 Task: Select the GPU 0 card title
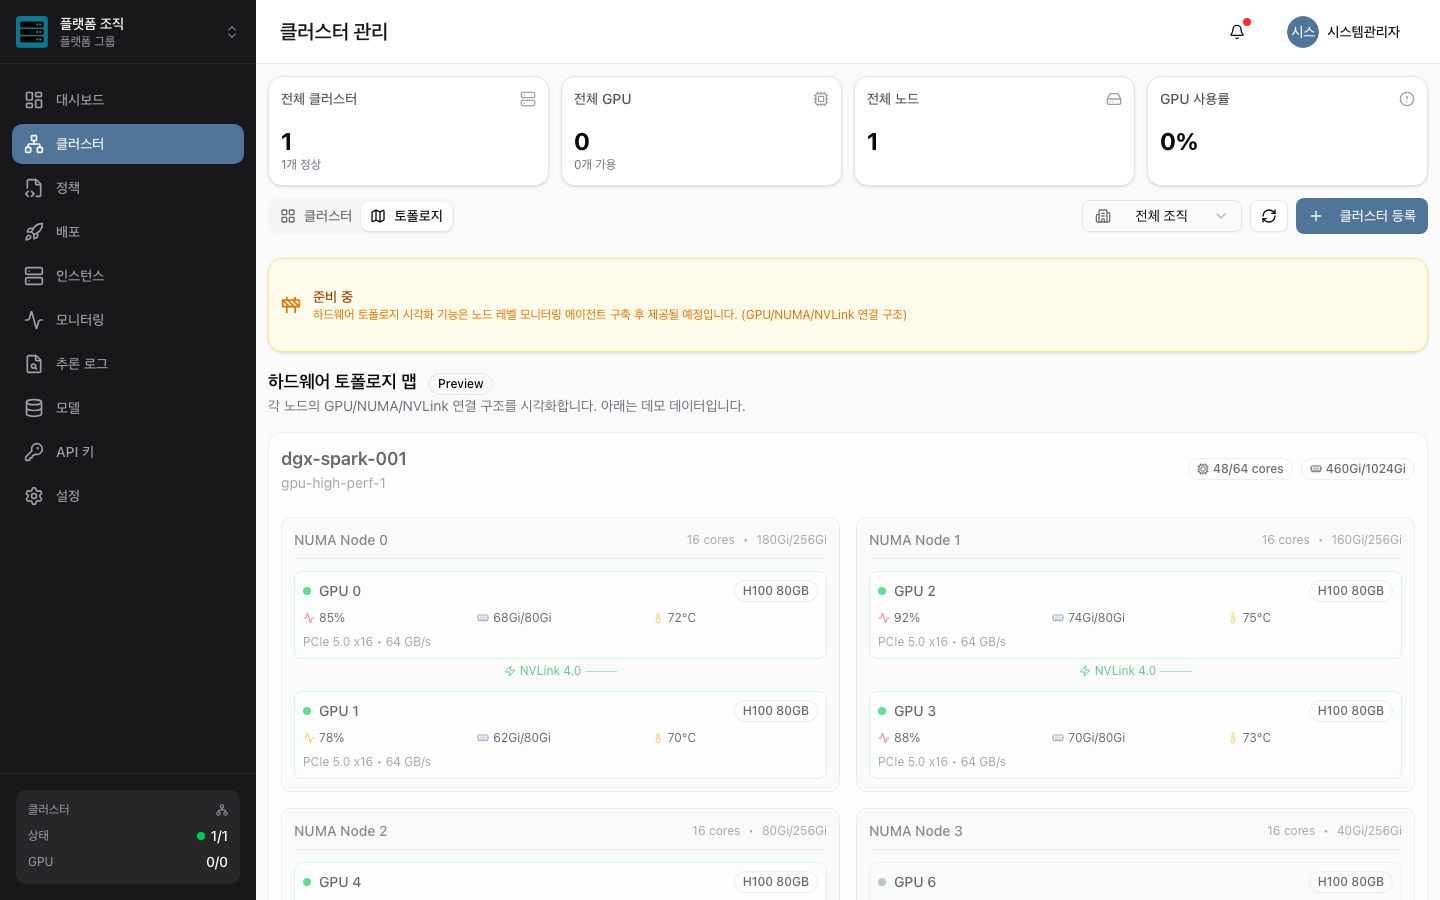[x=340, y=591]
